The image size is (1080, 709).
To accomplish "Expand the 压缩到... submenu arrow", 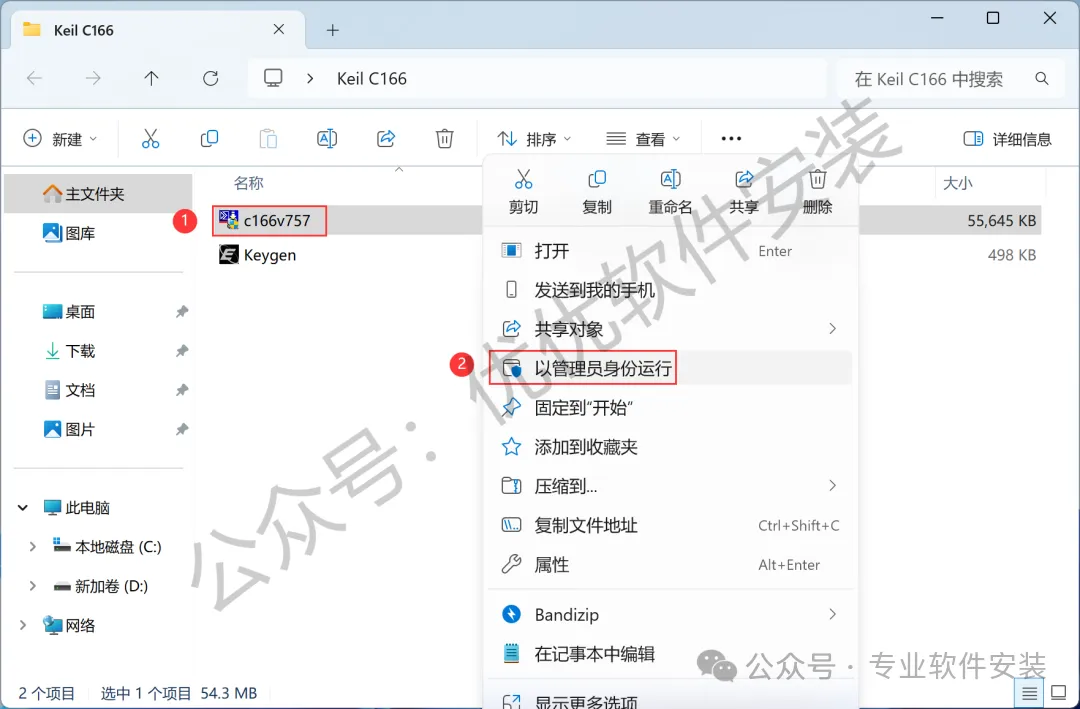I will [x=832, y=486].
